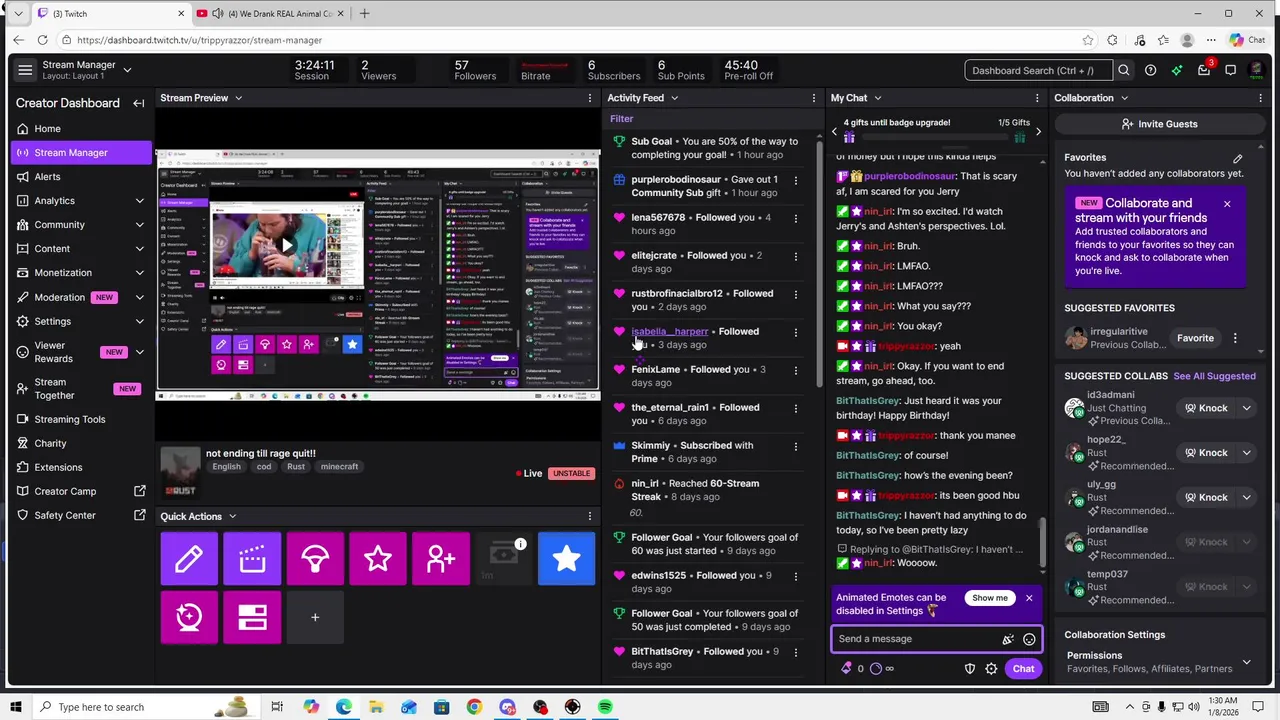
Task: Click the Activity Feed Filter link
Action: pos(622,119)
